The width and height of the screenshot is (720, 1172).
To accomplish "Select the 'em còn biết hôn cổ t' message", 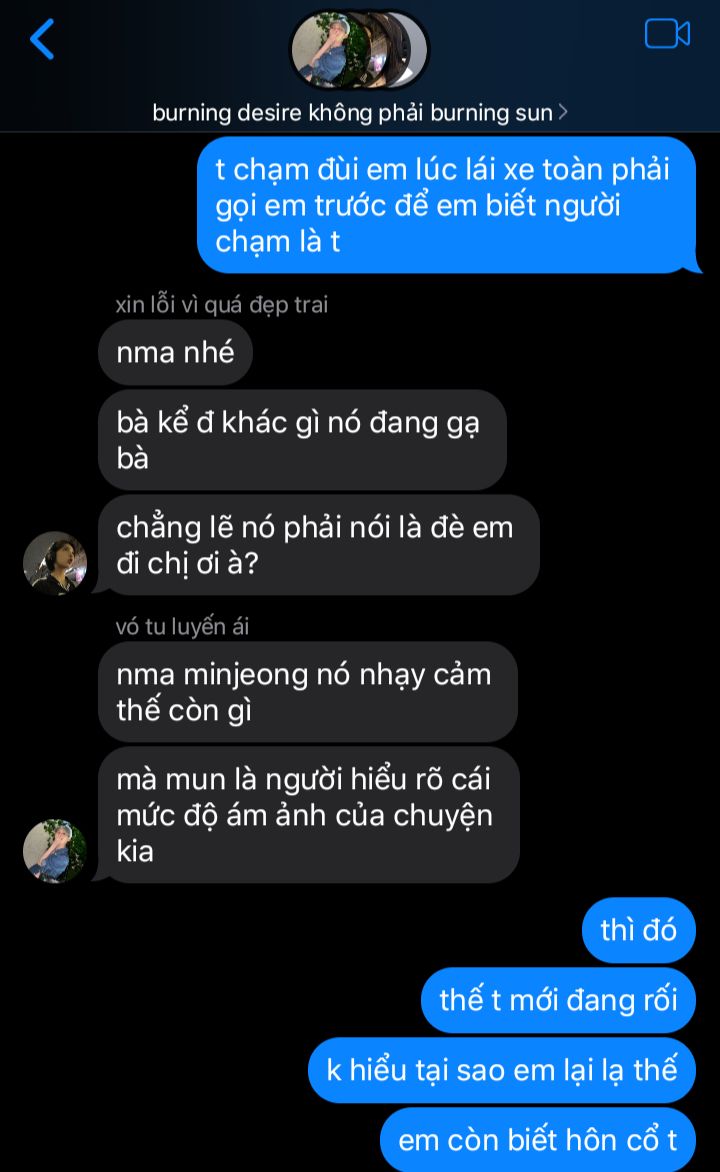I will point(538,1140).
